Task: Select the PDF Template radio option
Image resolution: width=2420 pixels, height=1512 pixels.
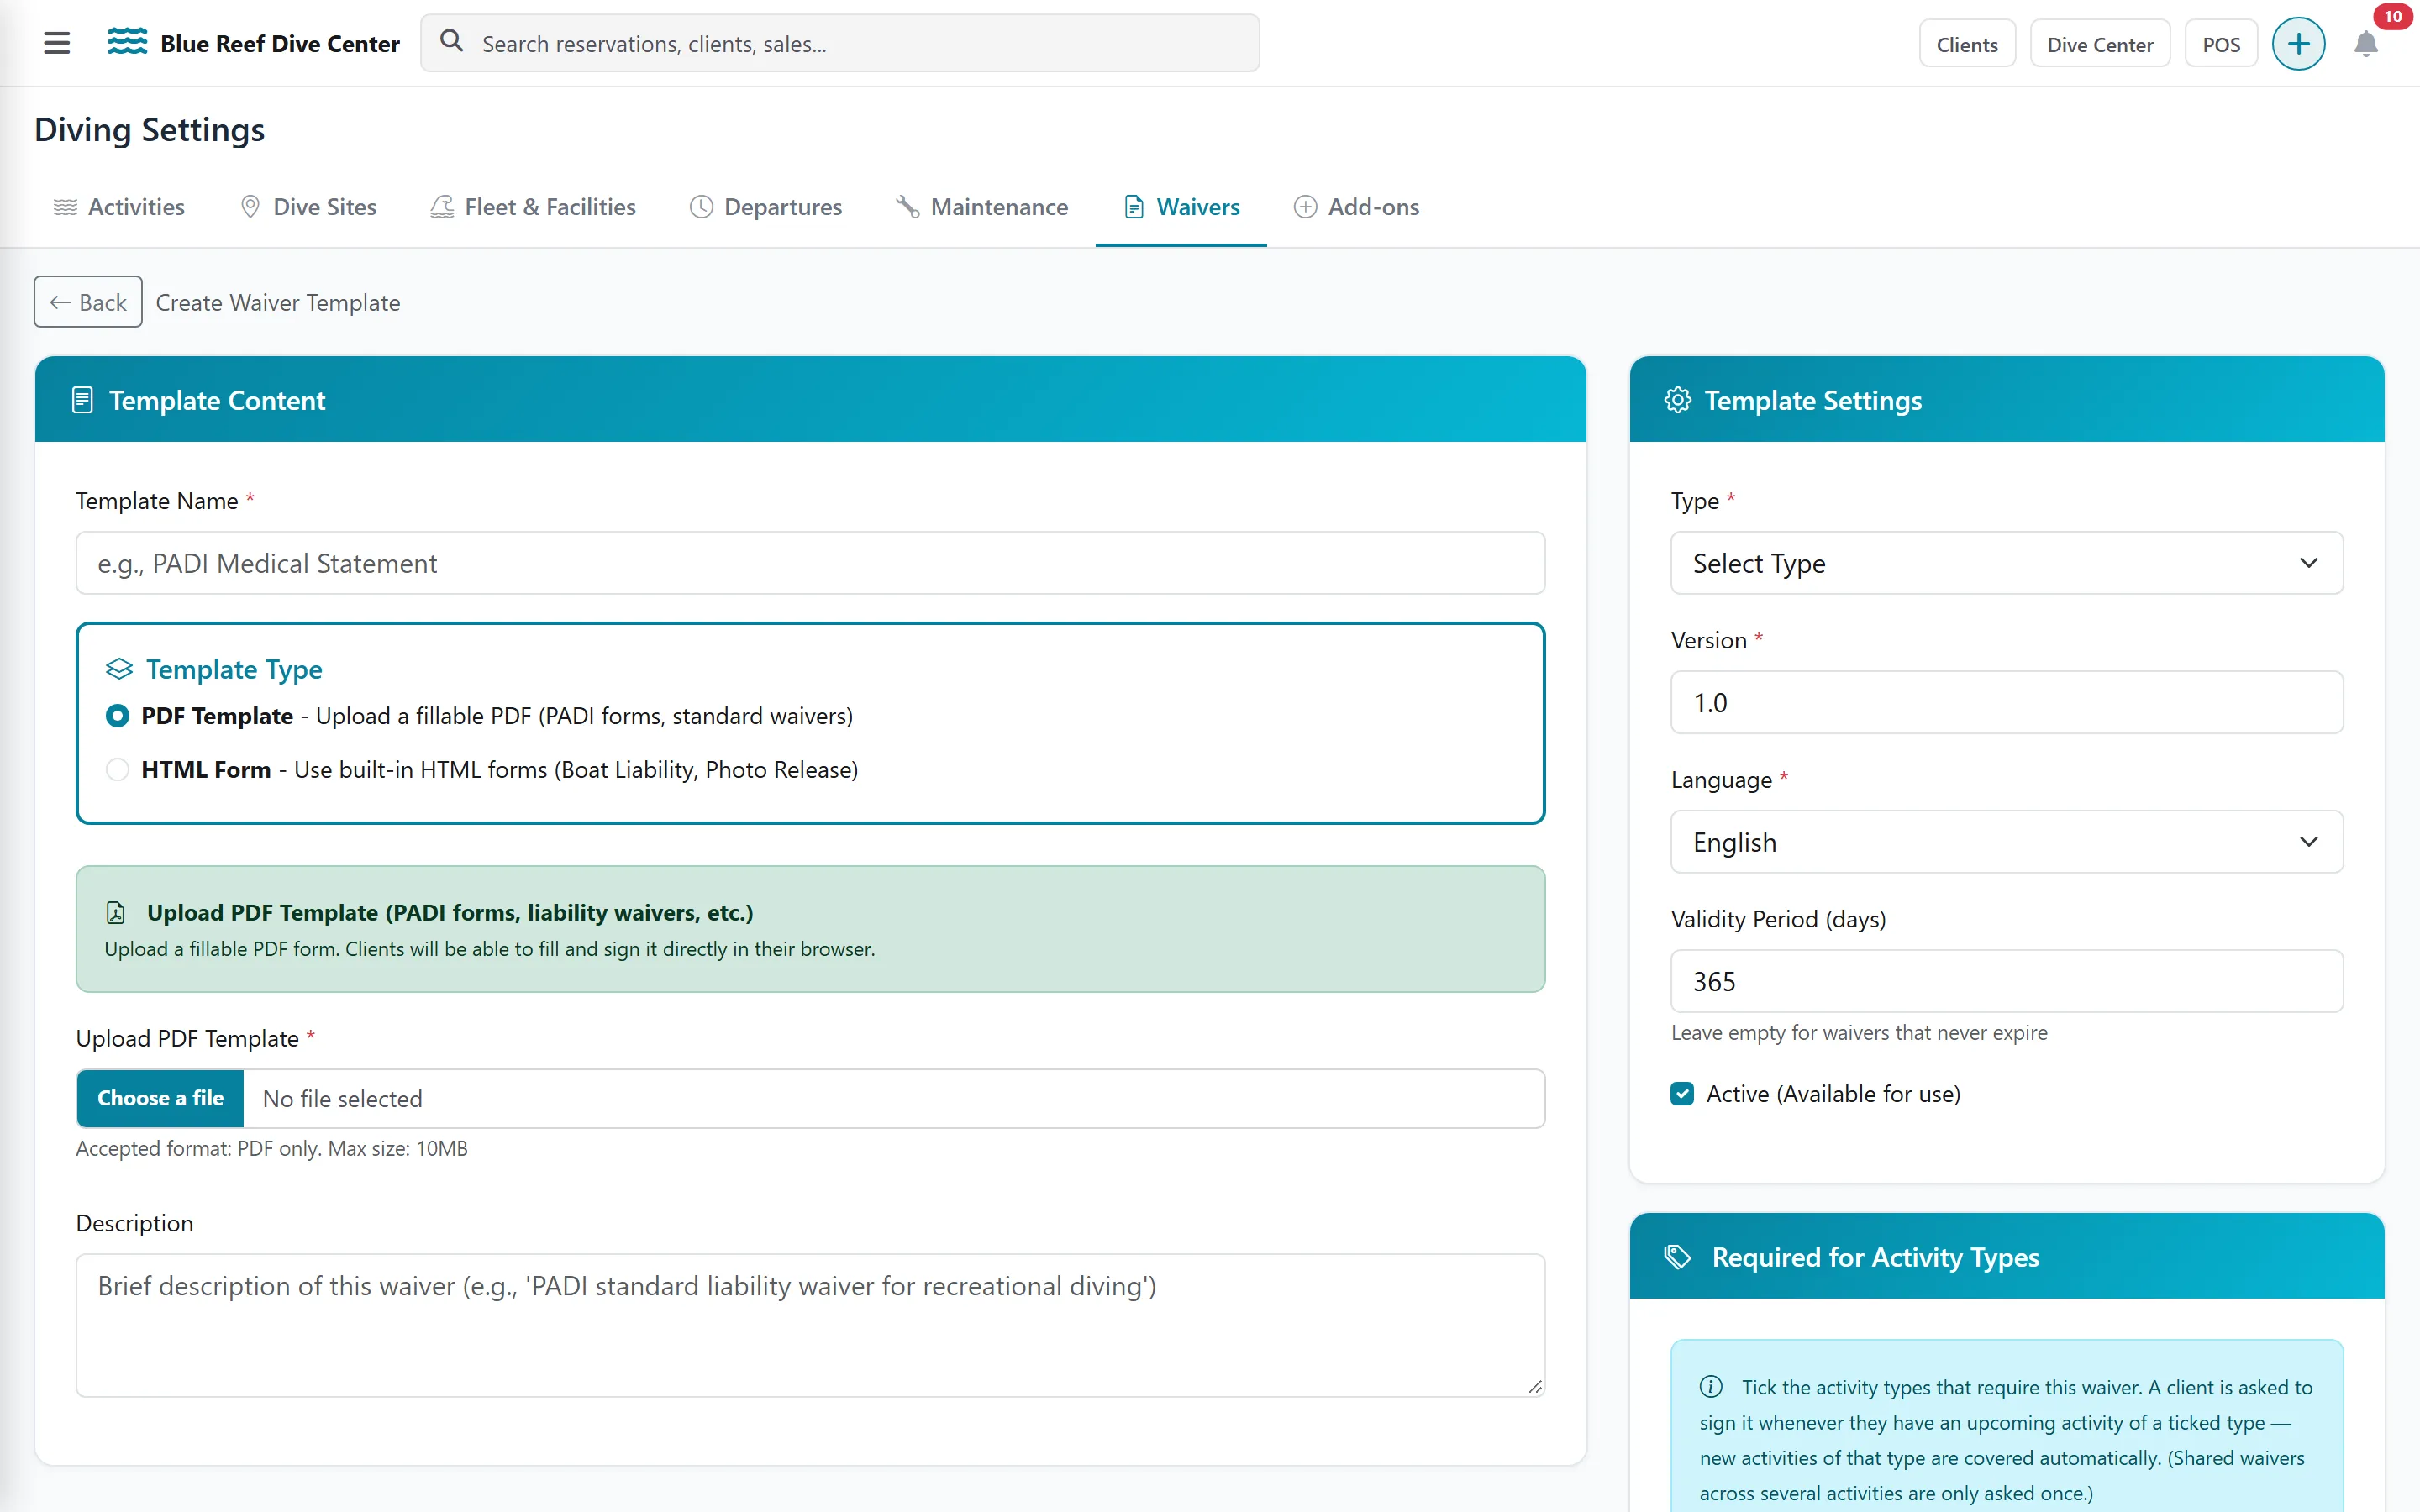Action: pyautogui.click(x=118, y=716)
